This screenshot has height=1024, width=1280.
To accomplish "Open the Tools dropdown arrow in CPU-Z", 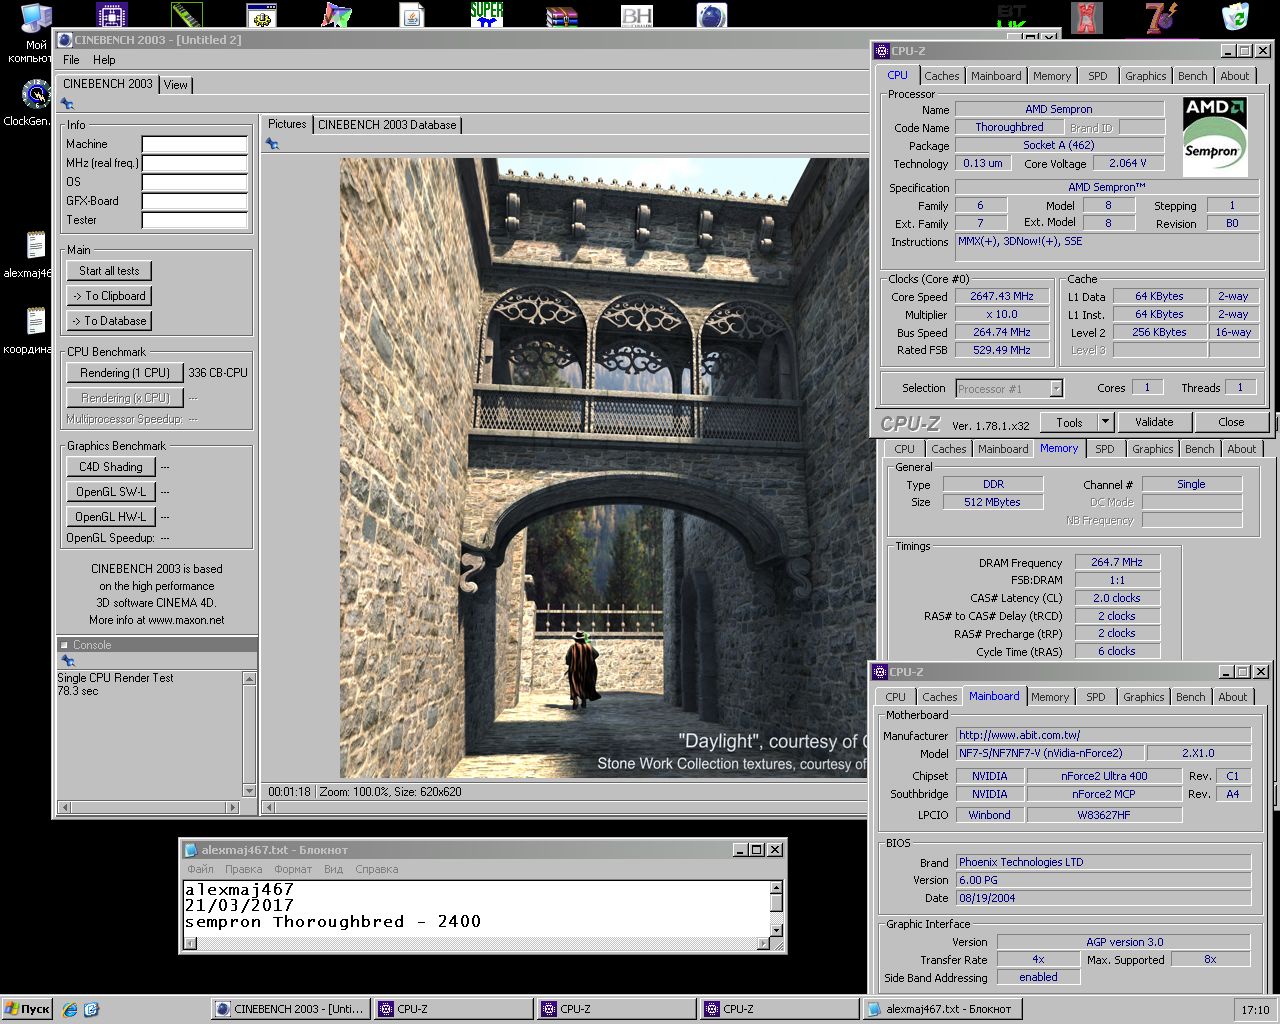I will coord(1105,422).
